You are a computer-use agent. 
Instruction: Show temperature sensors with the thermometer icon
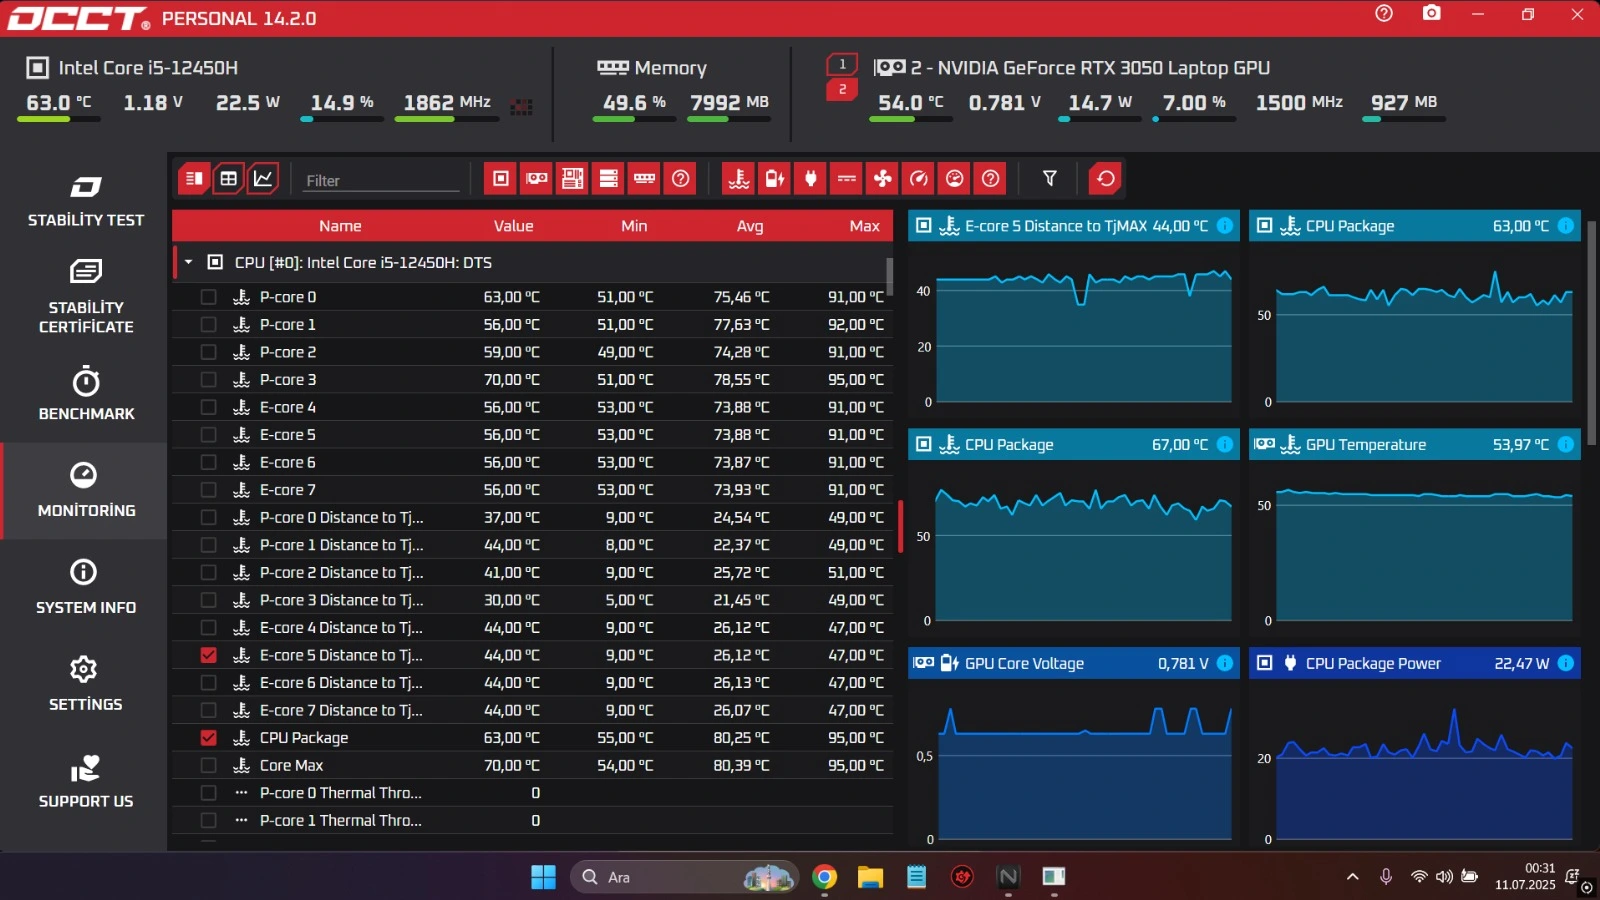739,179
